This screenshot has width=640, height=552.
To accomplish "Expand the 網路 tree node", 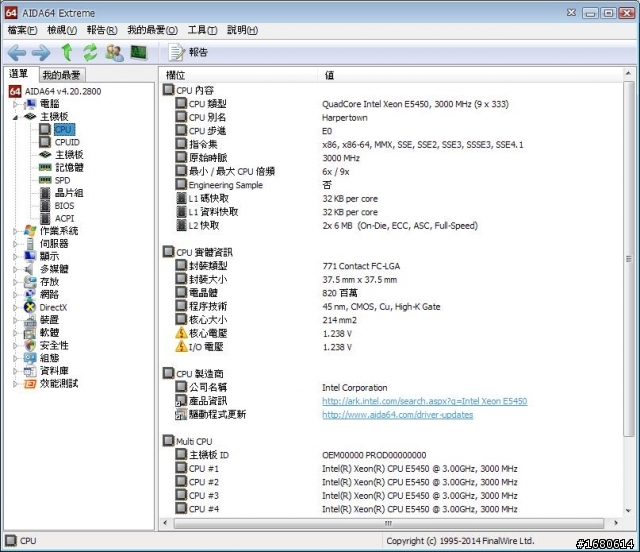I will pos(15,295).
